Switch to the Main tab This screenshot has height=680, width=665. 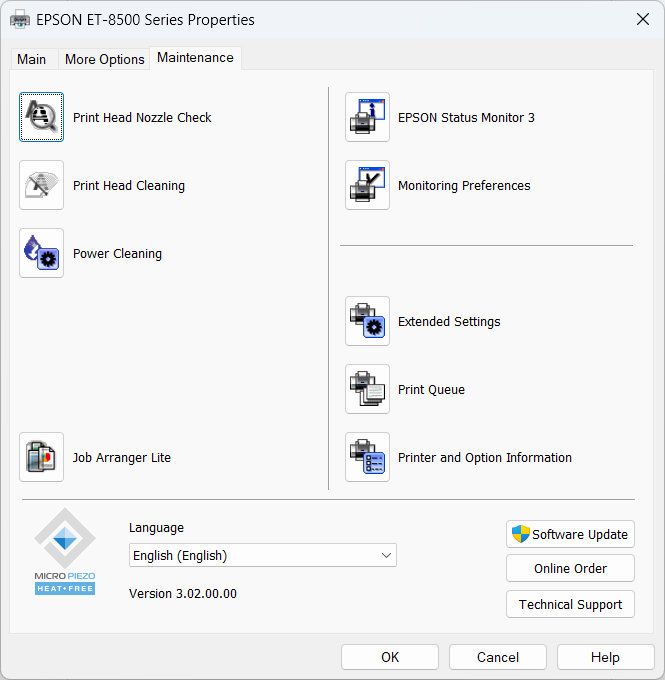(32, 59)
